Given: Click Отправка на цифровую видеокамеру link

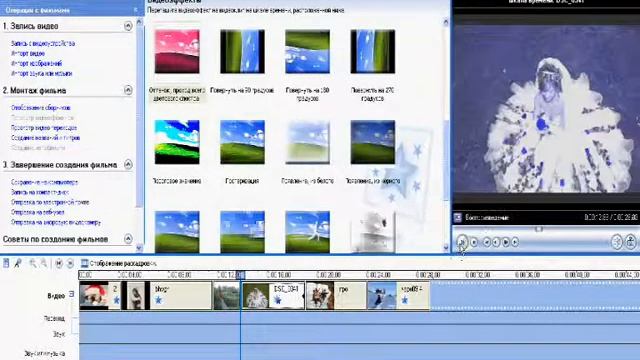Looking at the screenshot, I should point(56,222).
